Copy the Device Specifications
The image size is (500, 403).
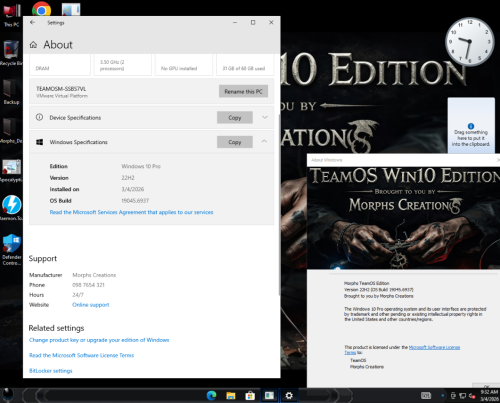pos(235,118)
